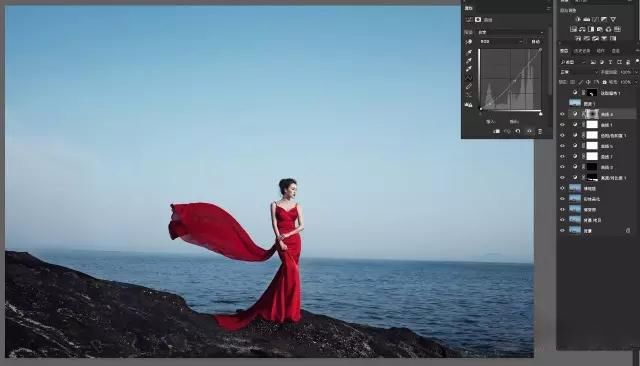Viewport: 640px width, 366px height.
Task: Toggle transparent pixels lock in Layers panel
Action: click(572, 82)
